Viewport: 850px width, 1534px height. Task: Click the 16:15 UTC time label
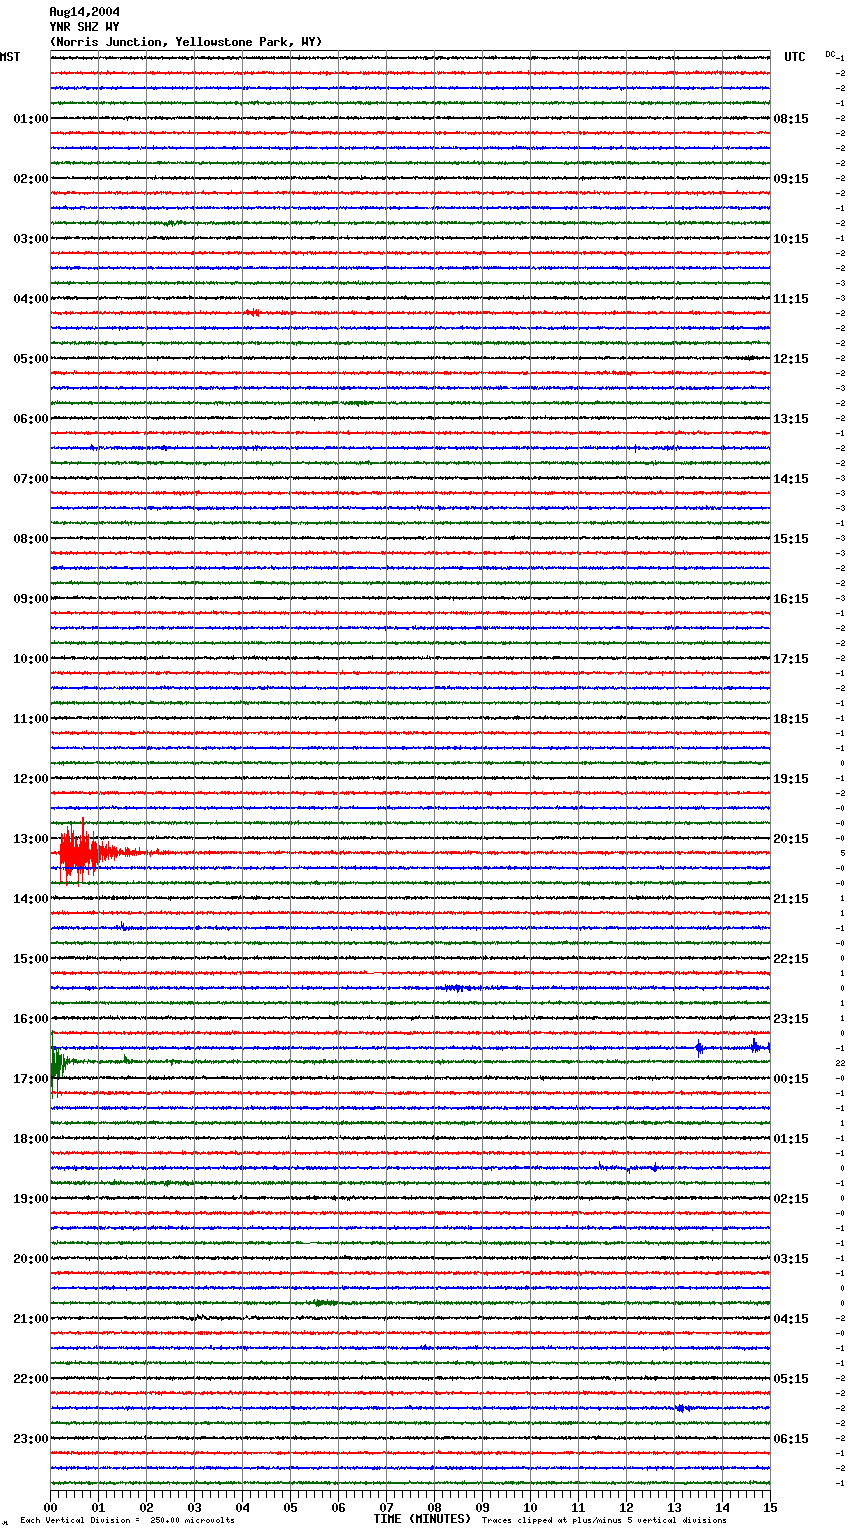point(791,599)
